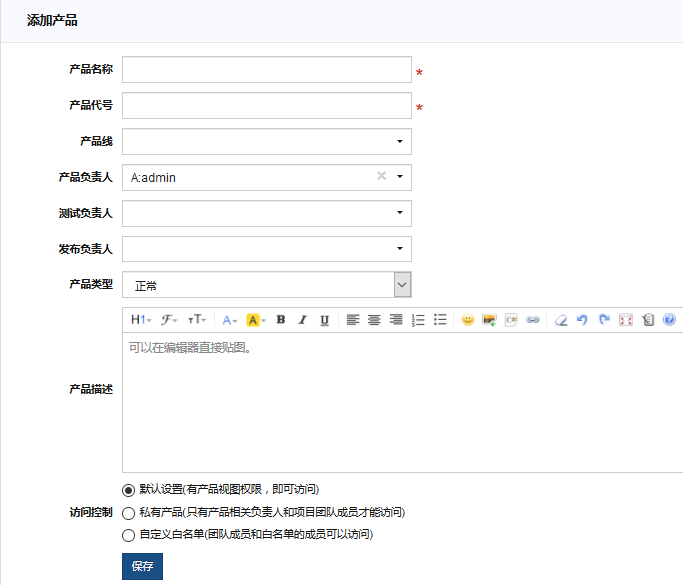
Task: Open the editor help icon
Action: (x=669, y=320)
